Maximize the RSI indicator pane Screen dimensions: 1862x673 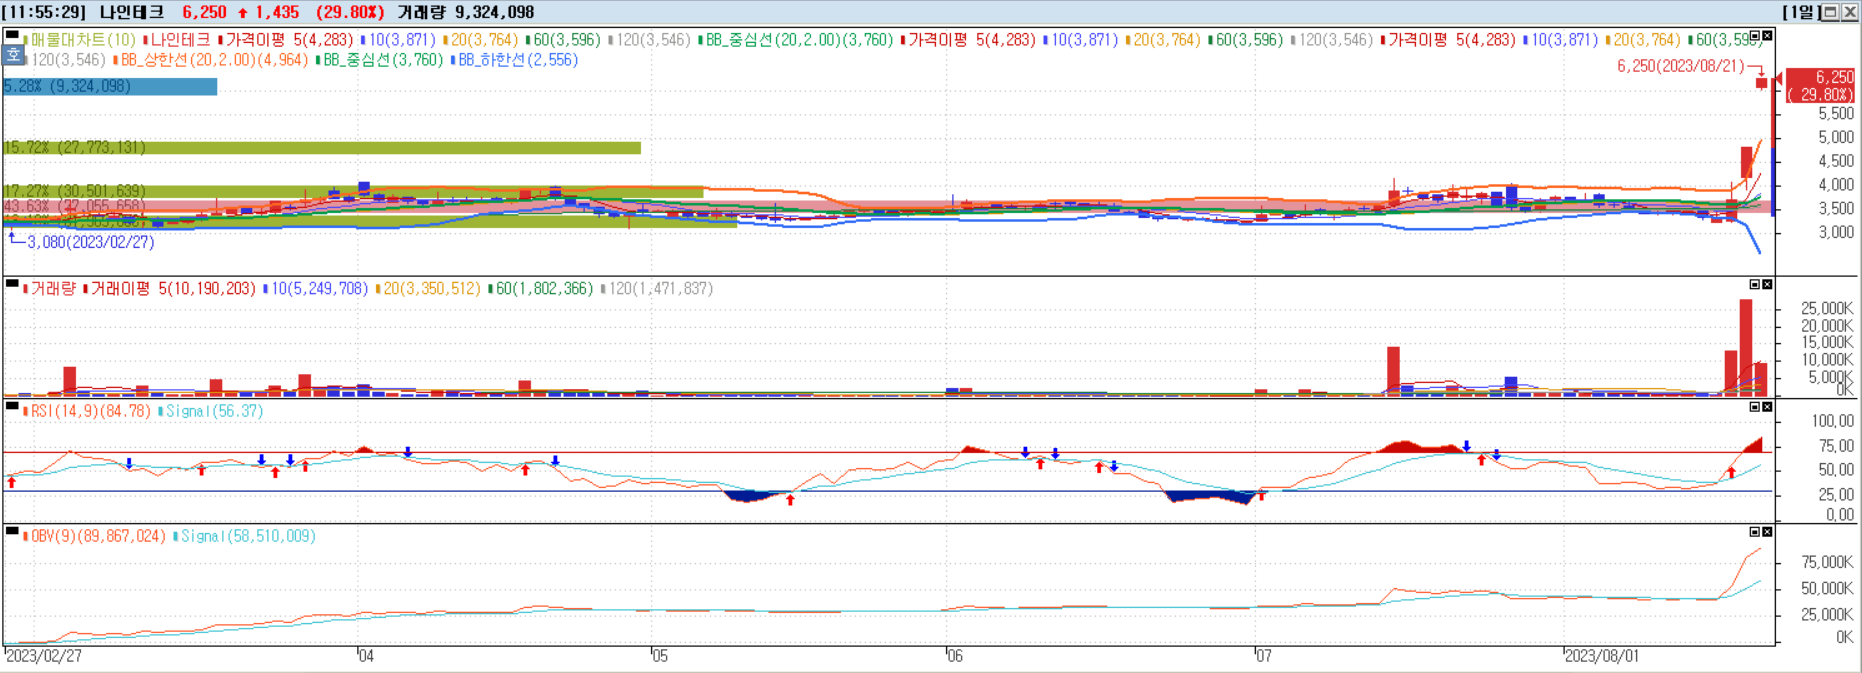click(1754, 407)
